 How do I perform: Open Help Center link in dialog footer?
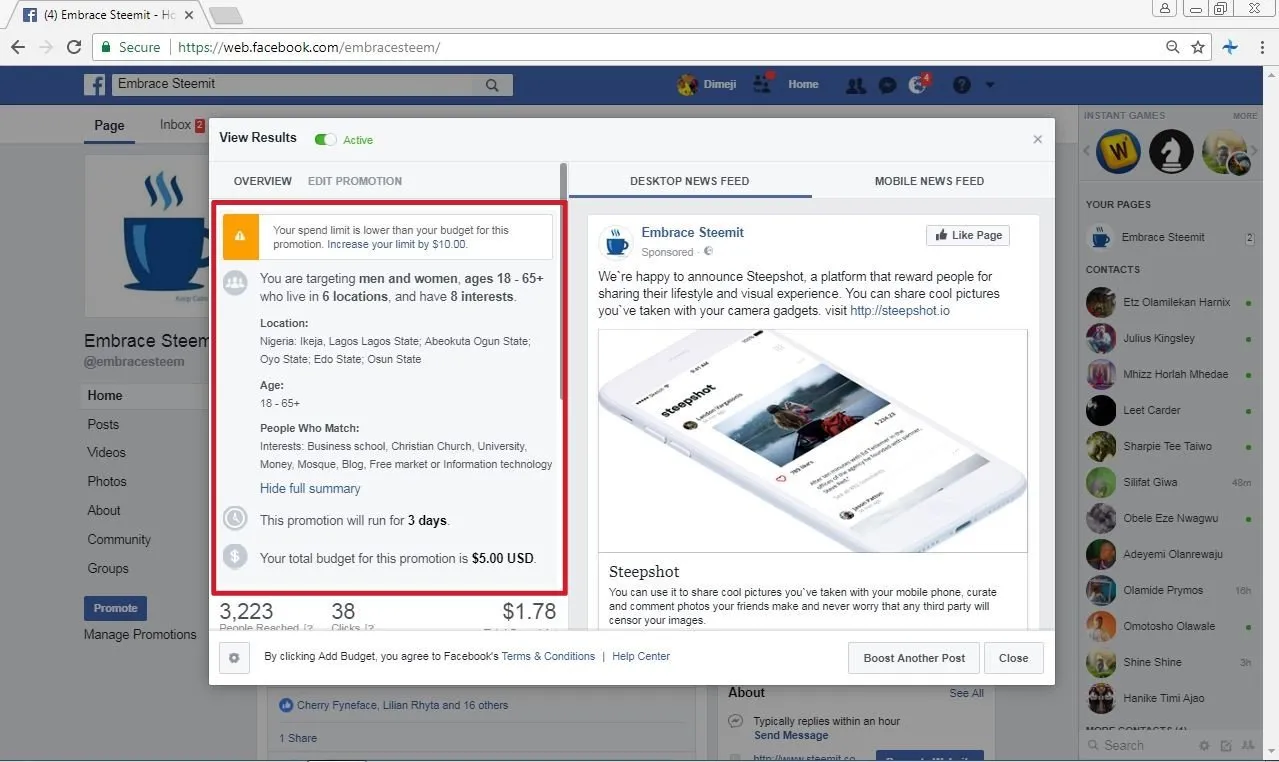pyautogui.click(x=641, y=657)
